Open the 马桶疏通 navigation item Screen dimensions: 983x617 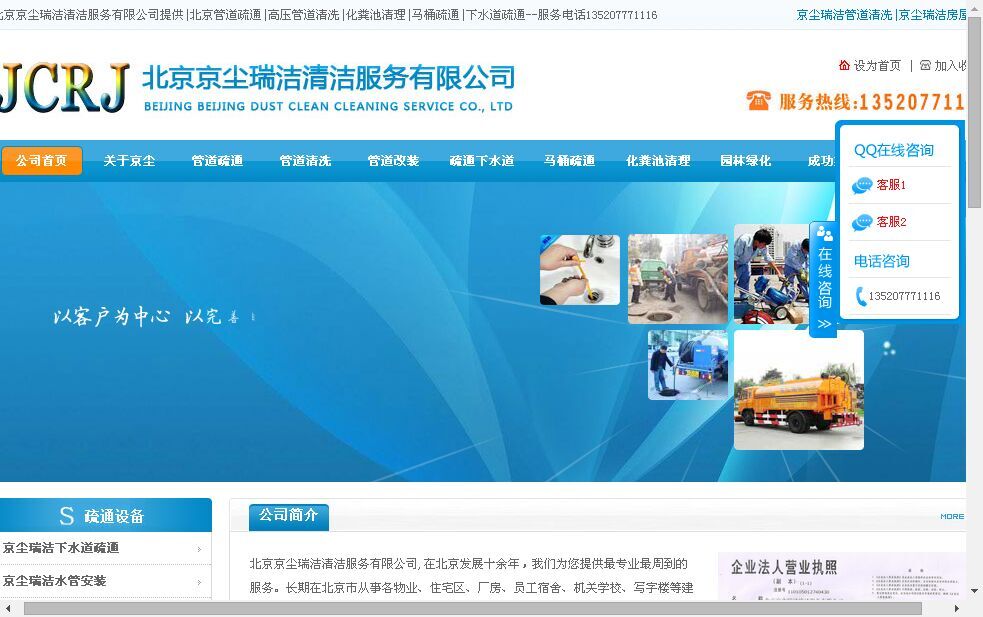[x=569, y=161]
